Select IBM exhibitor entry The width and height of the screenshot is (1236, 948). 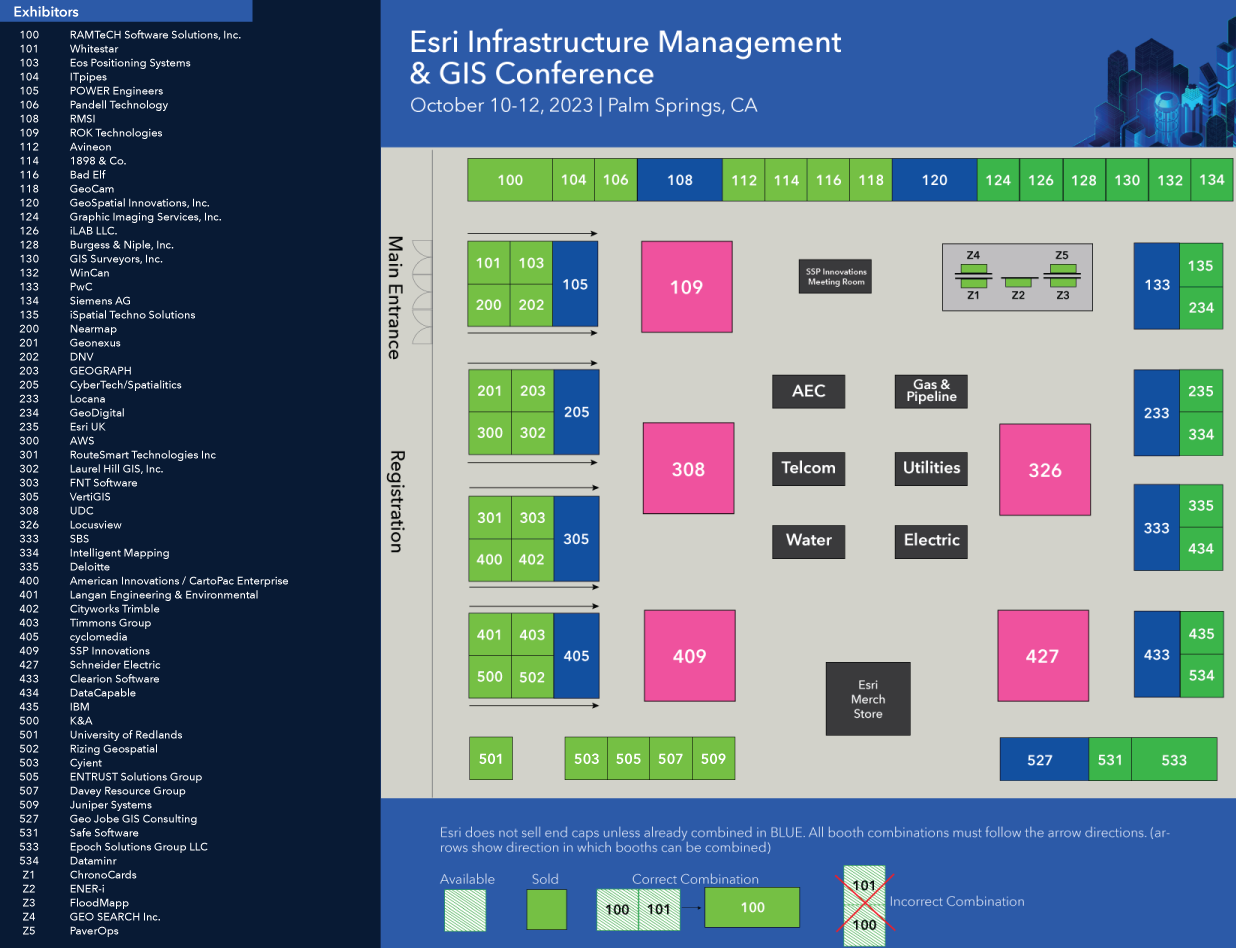pos(80,707)
